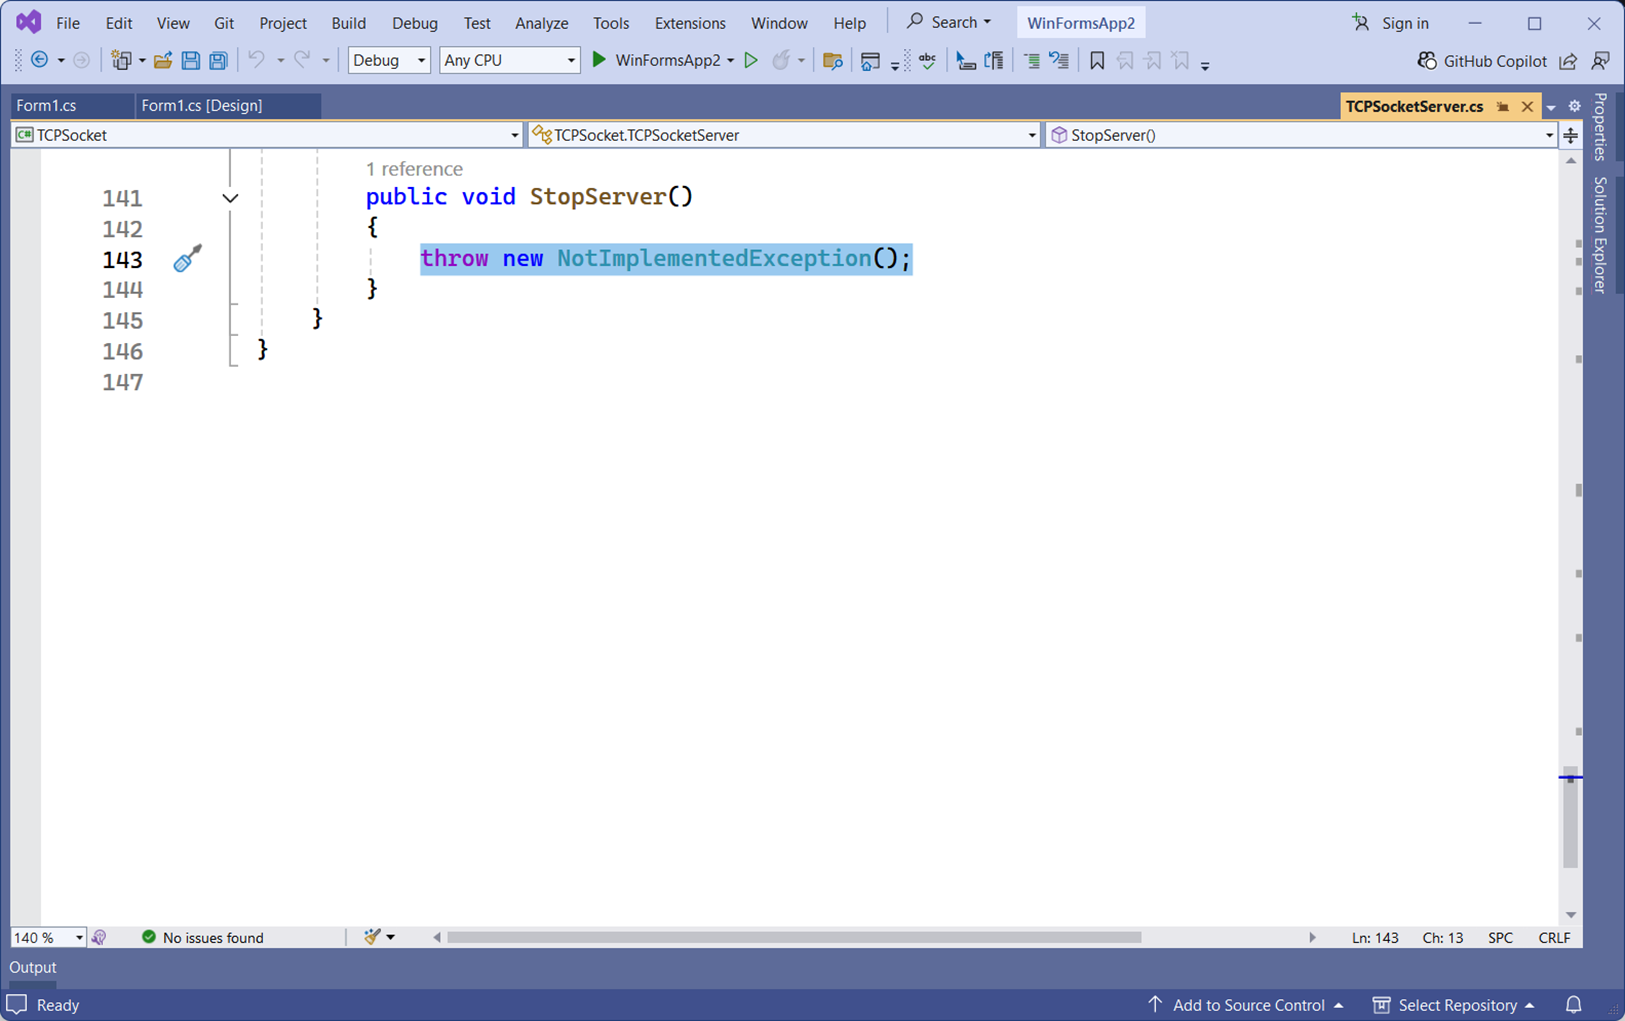Open the notifications bell in the status bar
Viewport: 1625px width, 1021px height.
(1573, 1004)
